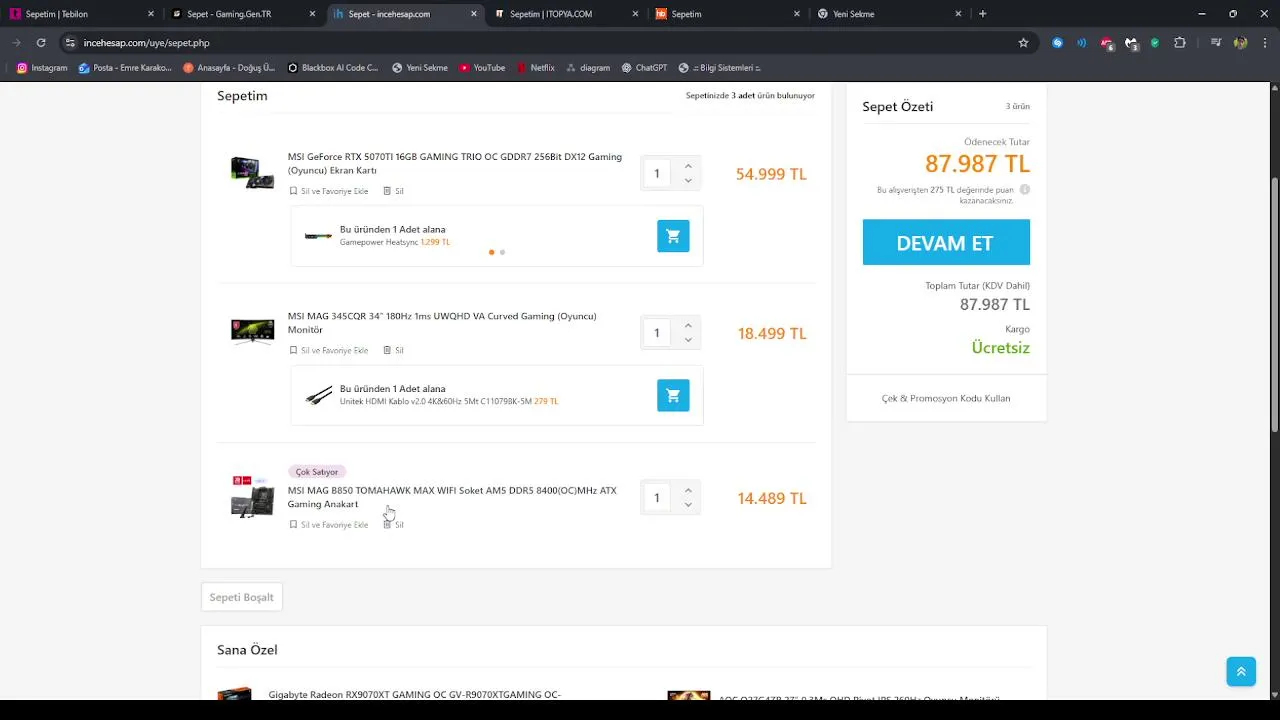Click the Unitek HDMI cable thumbnail
The width and height of the screenshot is (1280, 720).
coord(318,395)
